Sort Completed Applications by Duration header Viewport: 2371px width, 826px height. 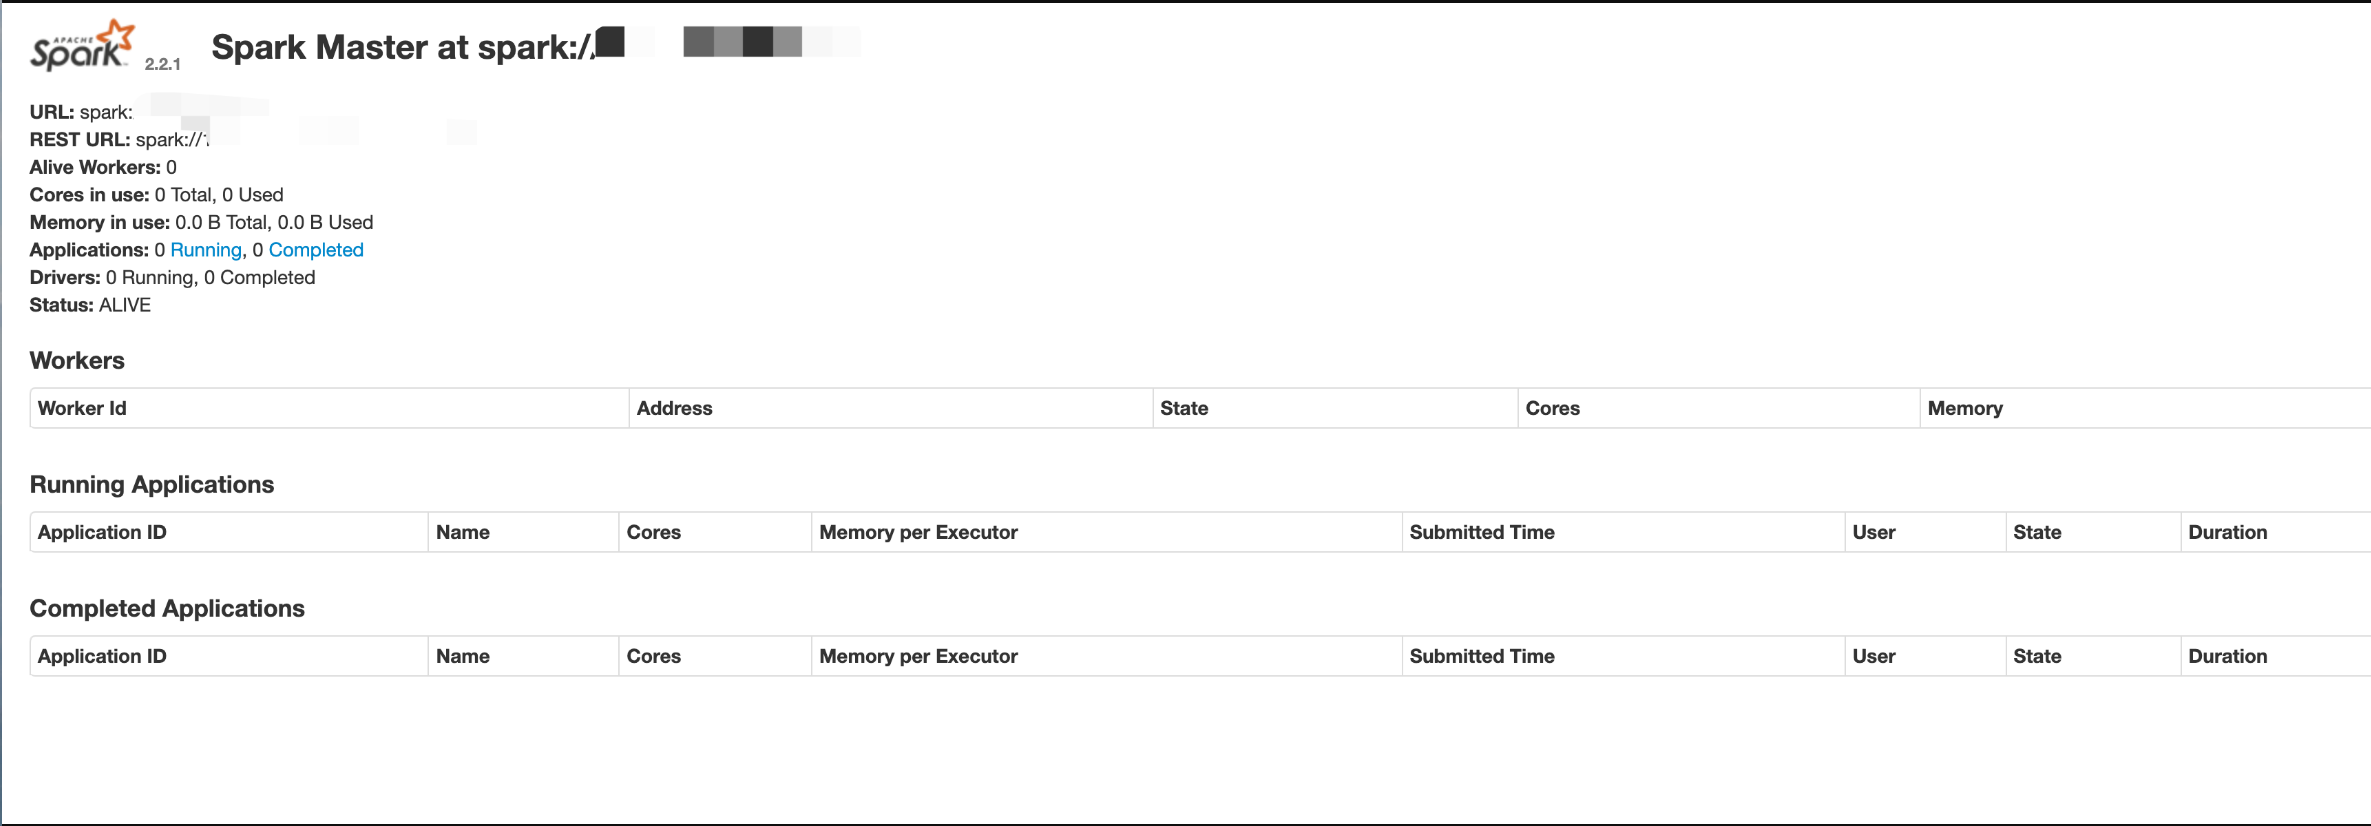click(2227, 656)
